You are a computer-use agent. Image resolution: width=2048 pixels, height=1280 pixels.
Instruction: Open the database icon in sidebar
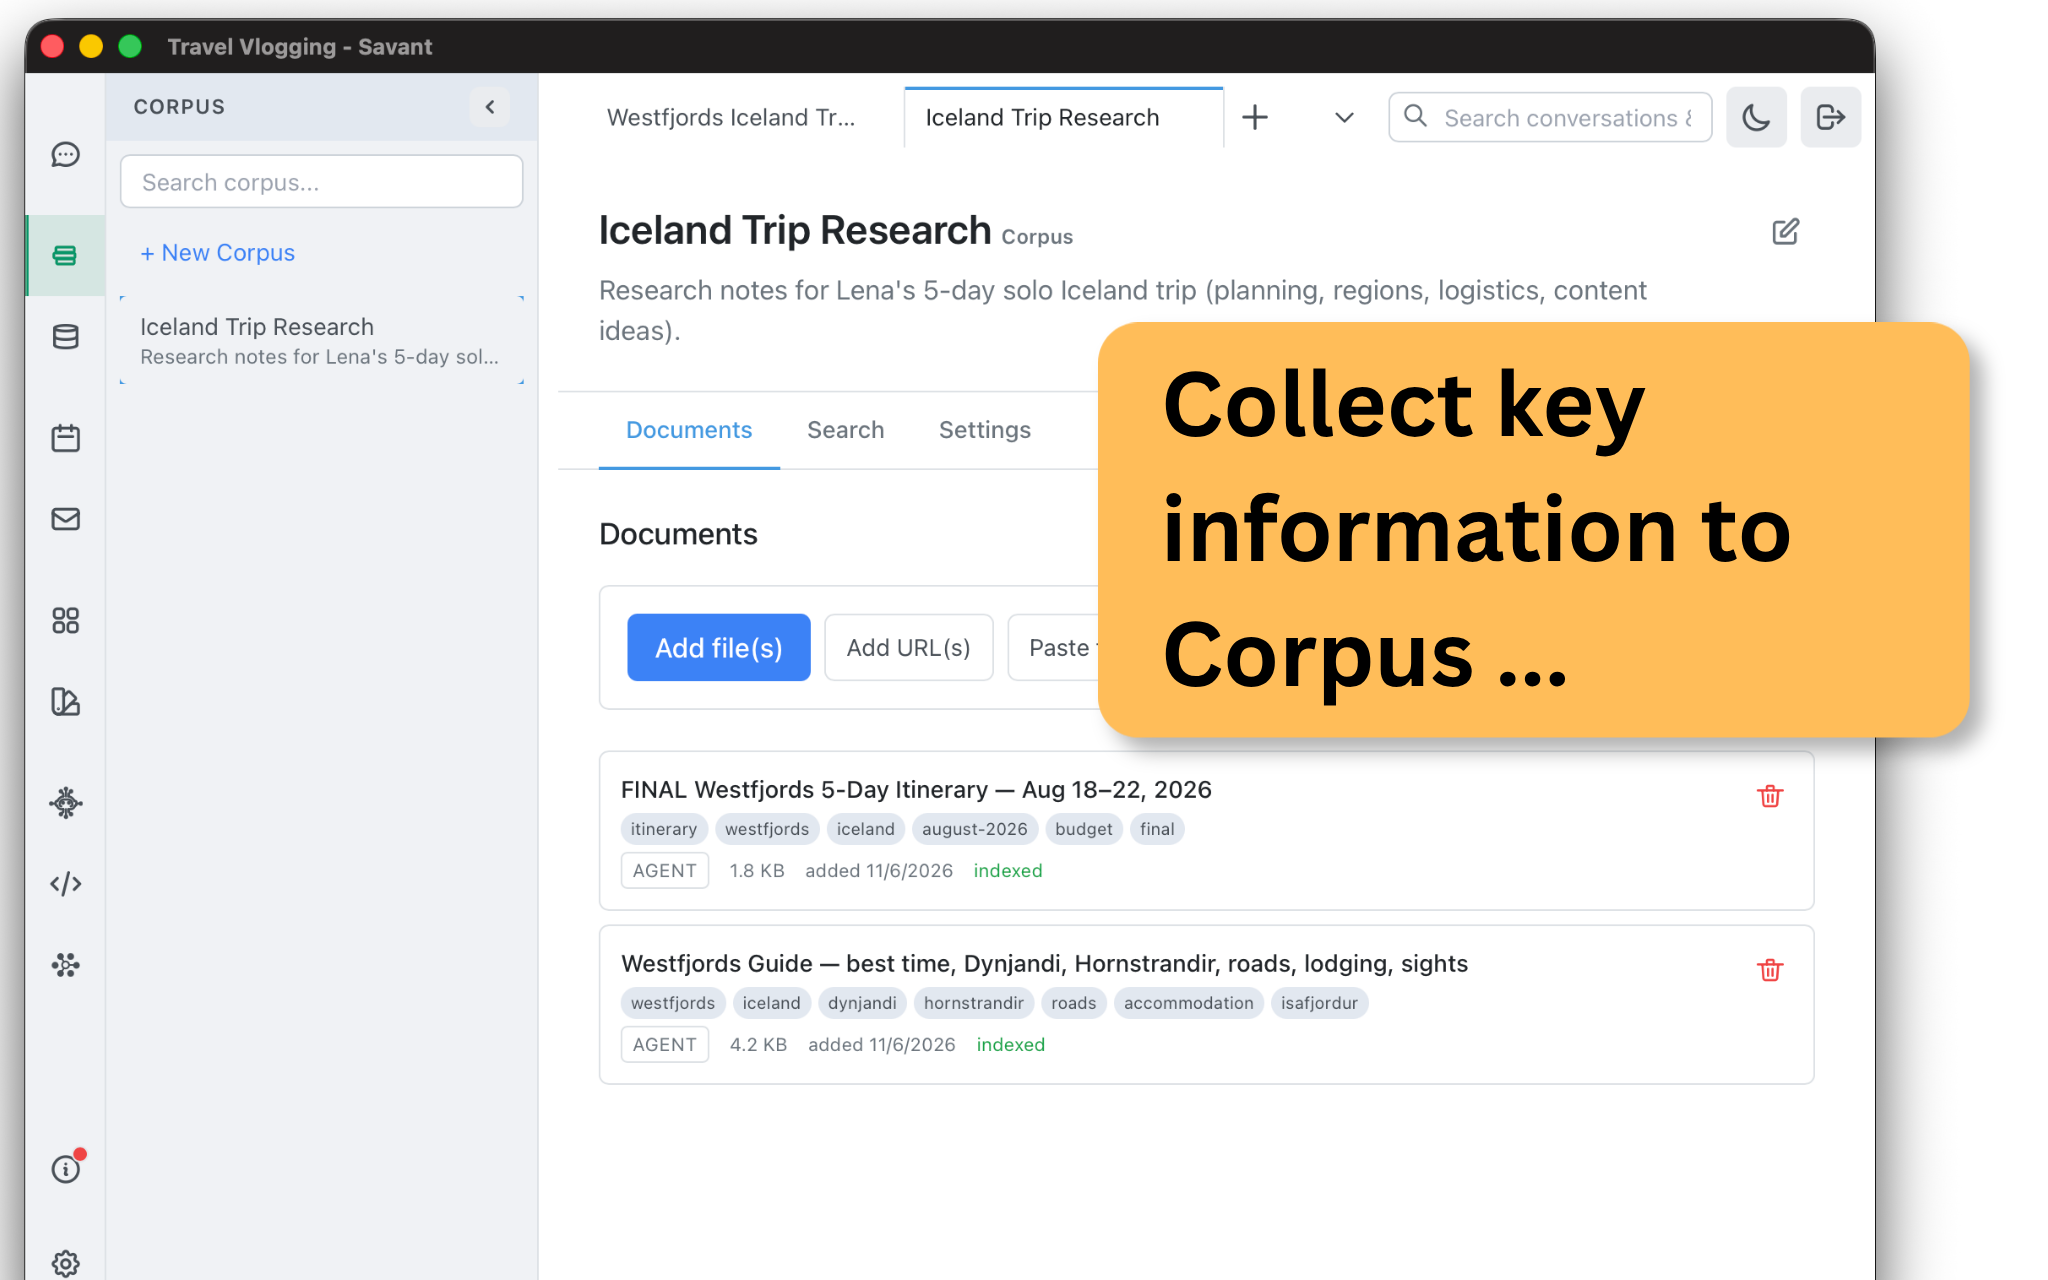[x=66, y=337]
